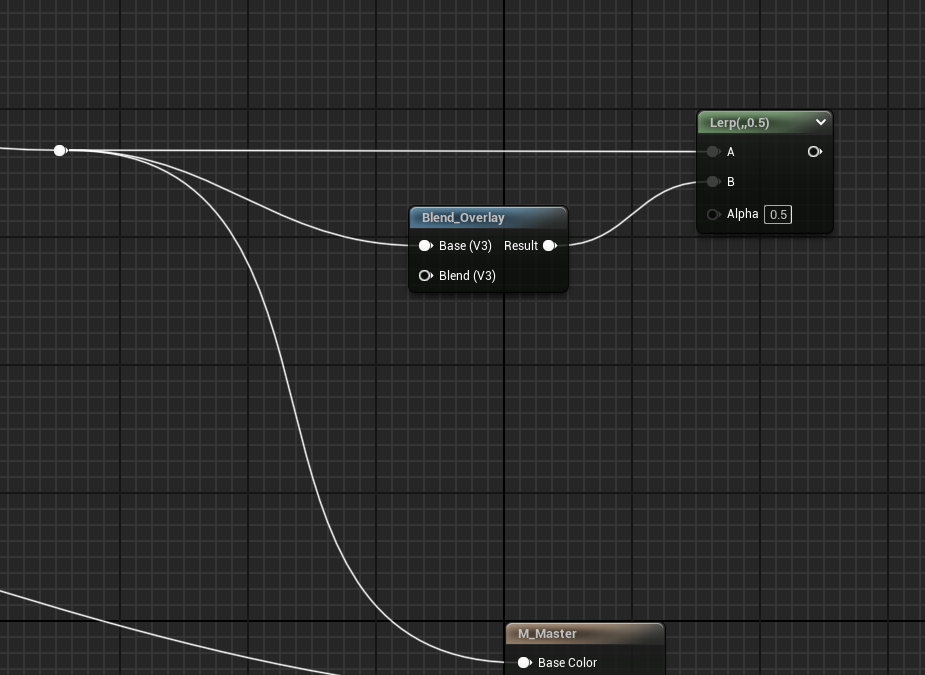Select the Lerp node by its title bar
Screen dimensions: 925x675
pyautogui.click(x=765, y=122)
